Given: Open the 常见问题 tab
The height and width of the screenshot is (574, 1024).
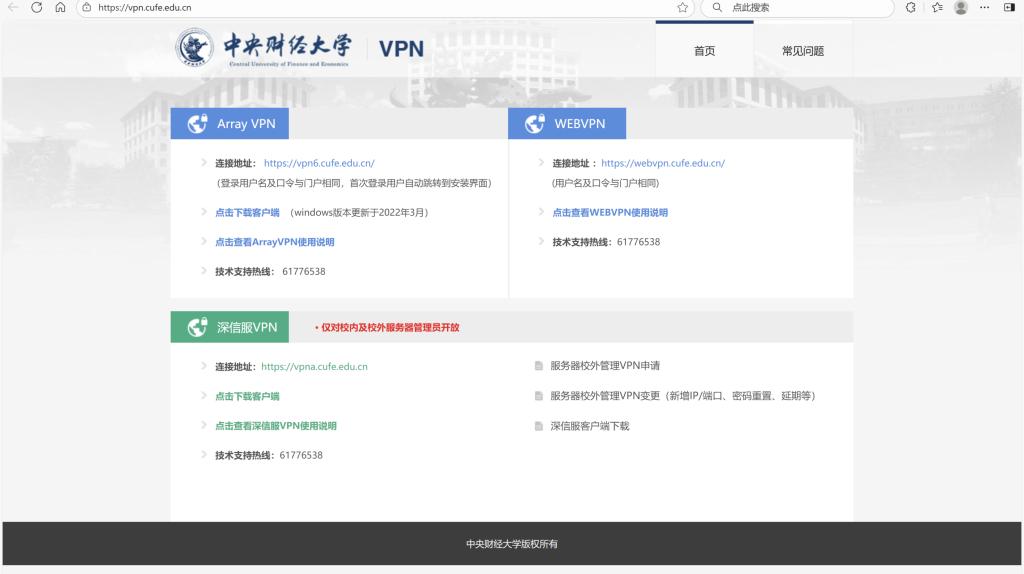Looking at the screenshot, I should 803,51.
